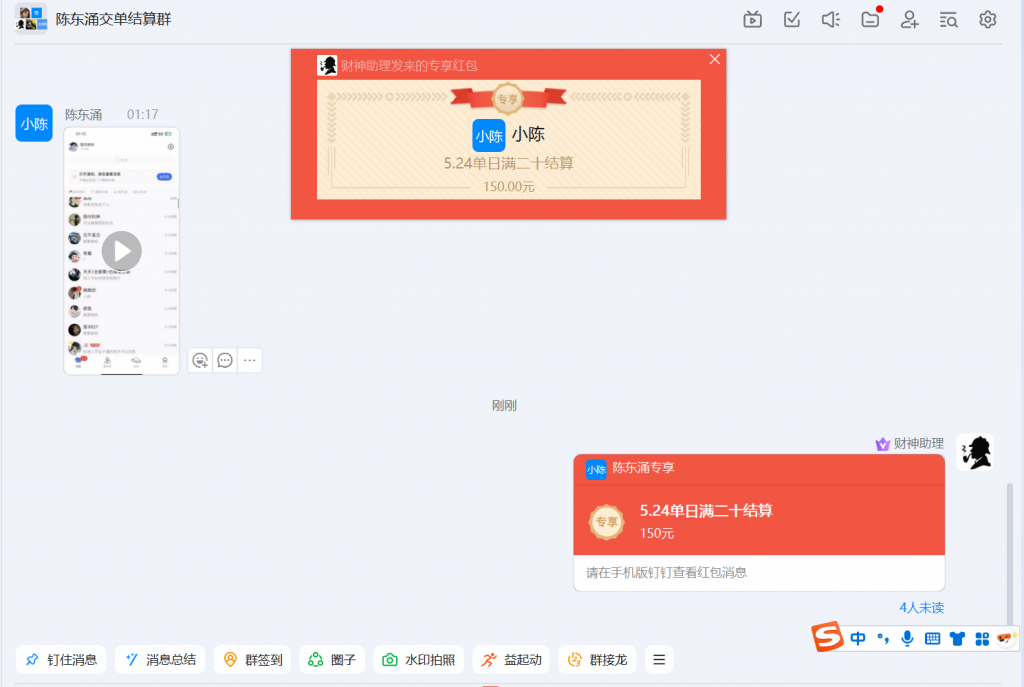This screenshot has width=1024, height=687.
Task: Open the group tasks checkmark icon
Action: 792,19
